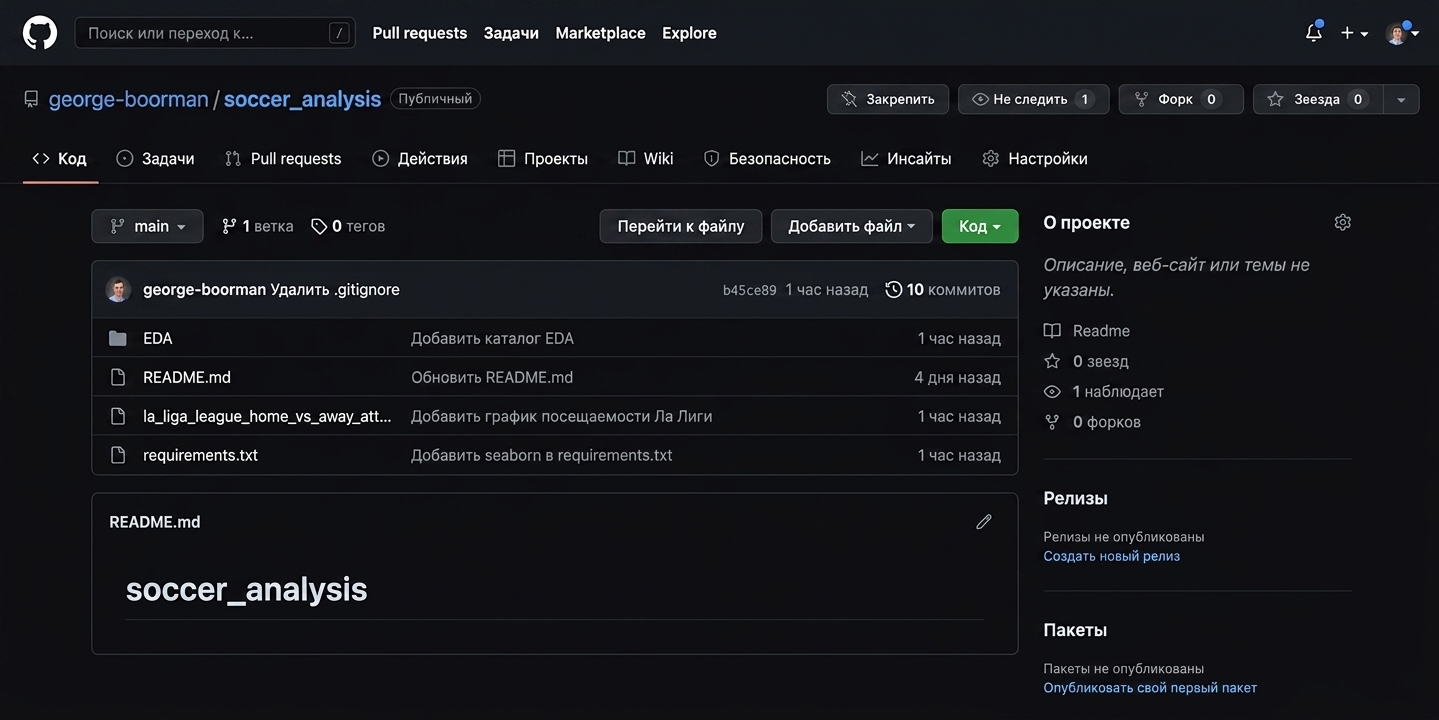The image size is (1439, 720).
Task: Expand the star lists dropdown arrow
Action: click(1401, 99)
